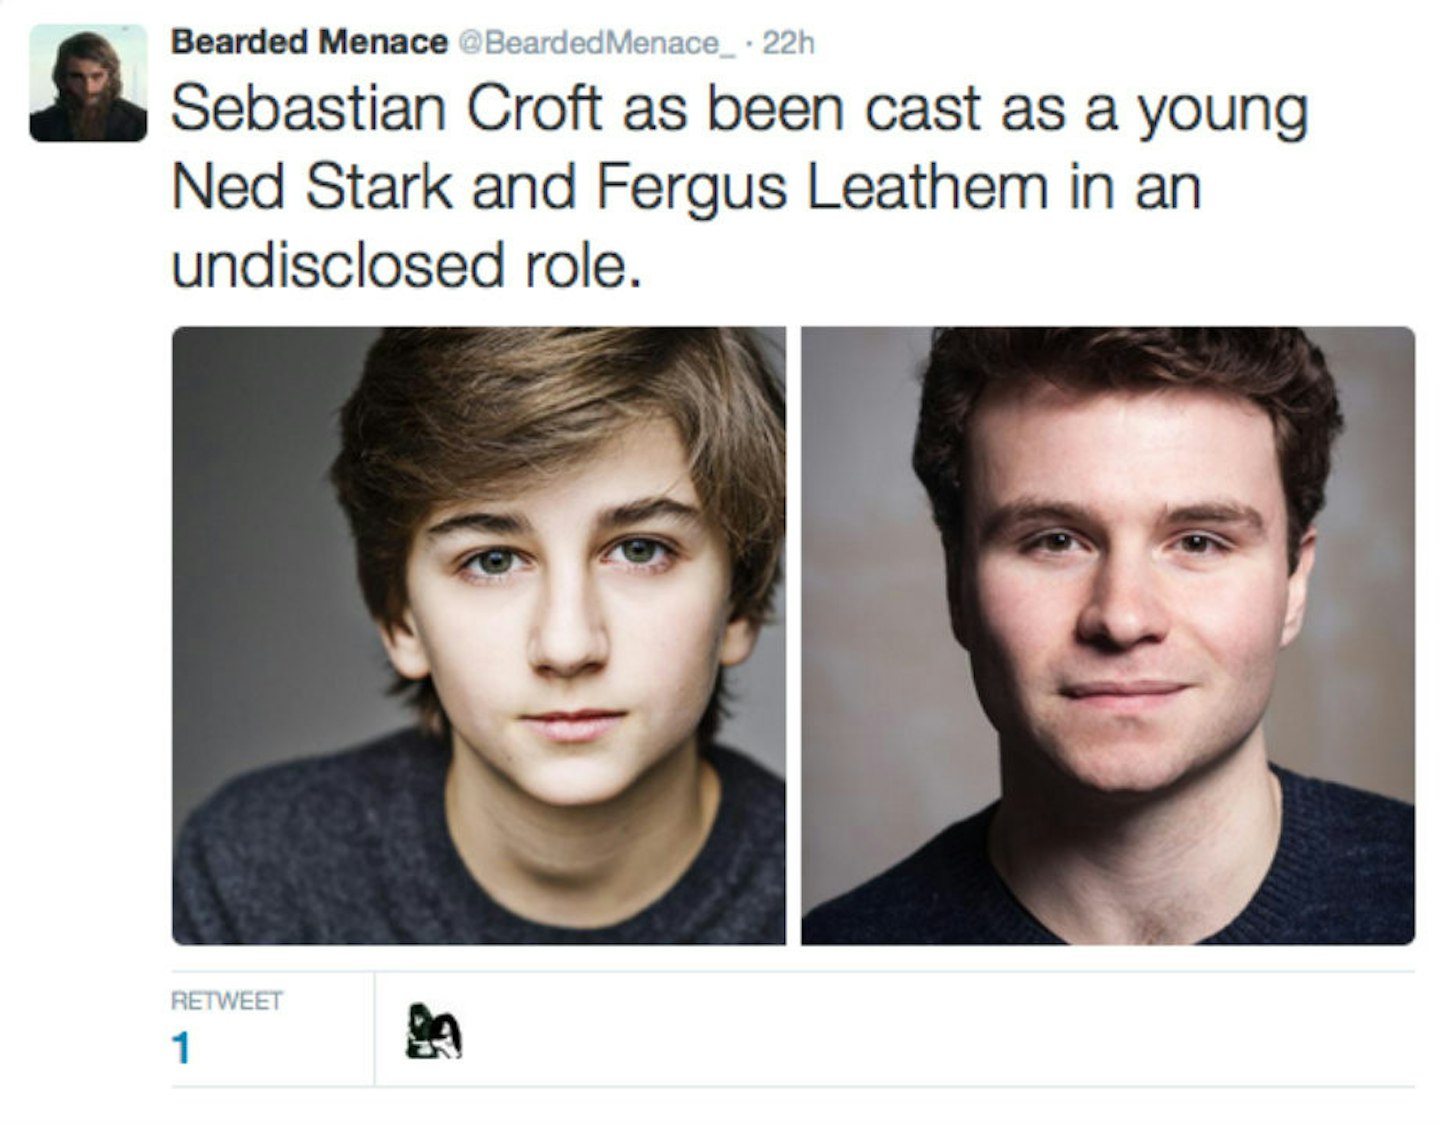
Task: Click the @BeardedMenace_ handle
Action: coord(596,43)
